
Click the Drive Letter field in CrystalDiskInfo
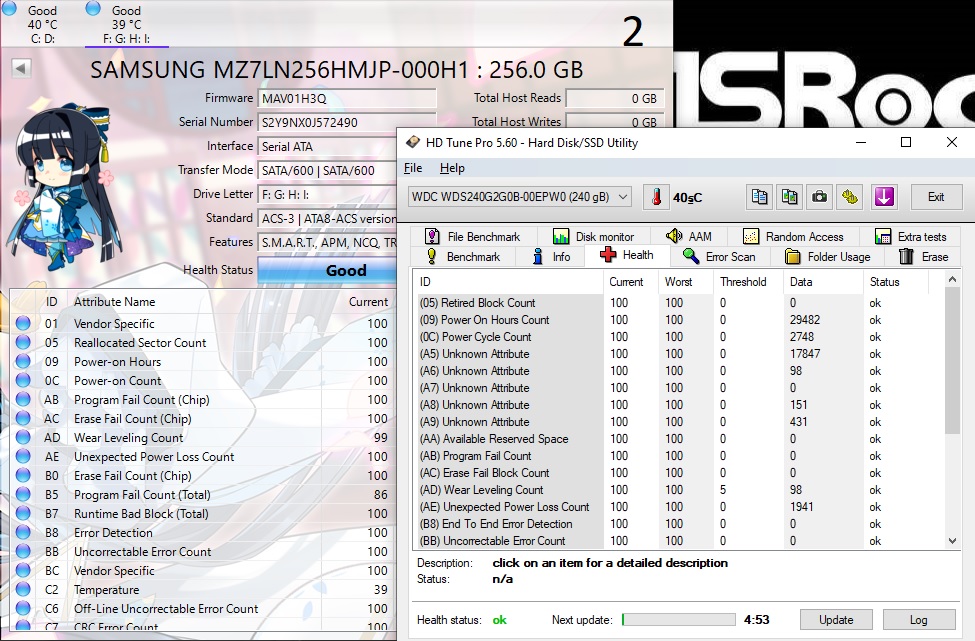click(x=327, y=195)
